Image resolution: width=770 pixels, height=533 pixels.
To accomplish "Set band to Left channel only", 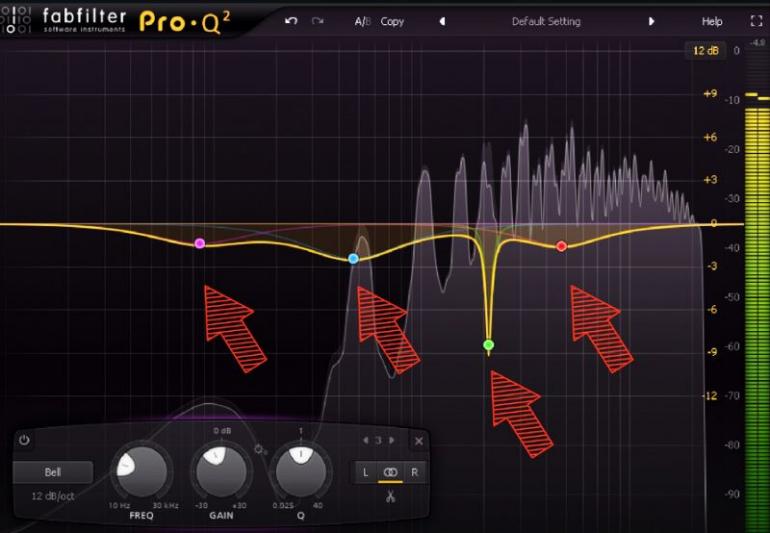I will (365, 473).
